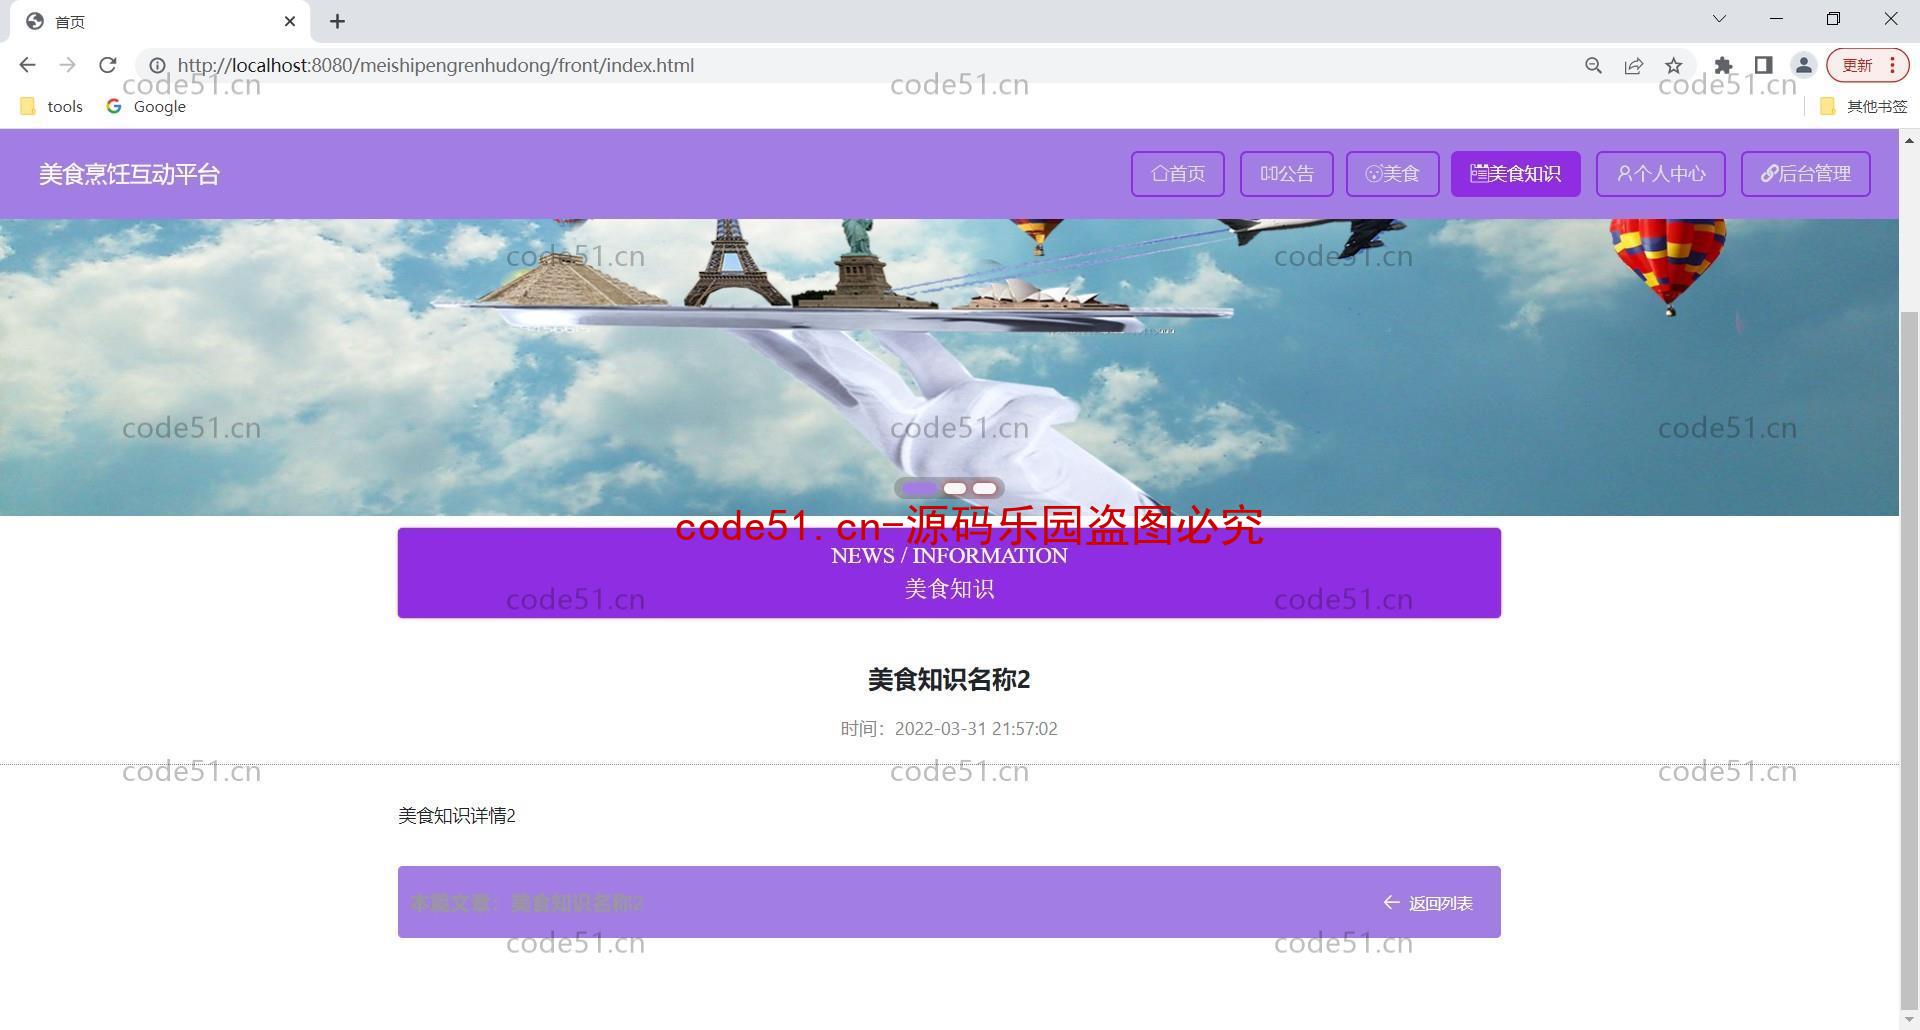The width and height of the screenshot is (1920, 1030).
Task: Open 个人中心 in site navigation
Action: tap(1661, 174)
